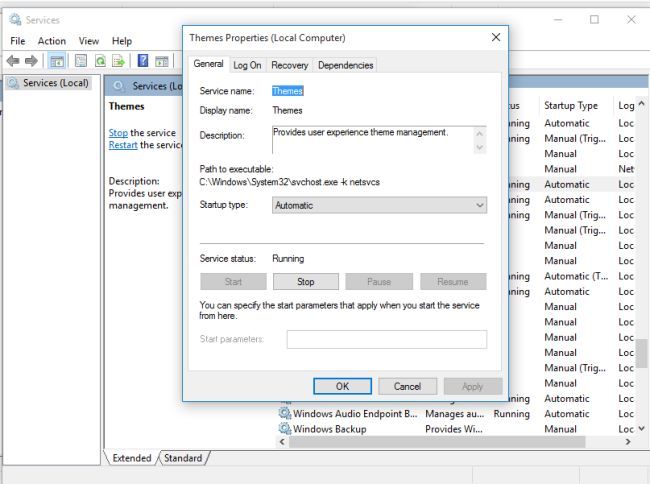Click the highlighted Themes service name field
Viewport: 650px width, 484px height.
[288, 91]
